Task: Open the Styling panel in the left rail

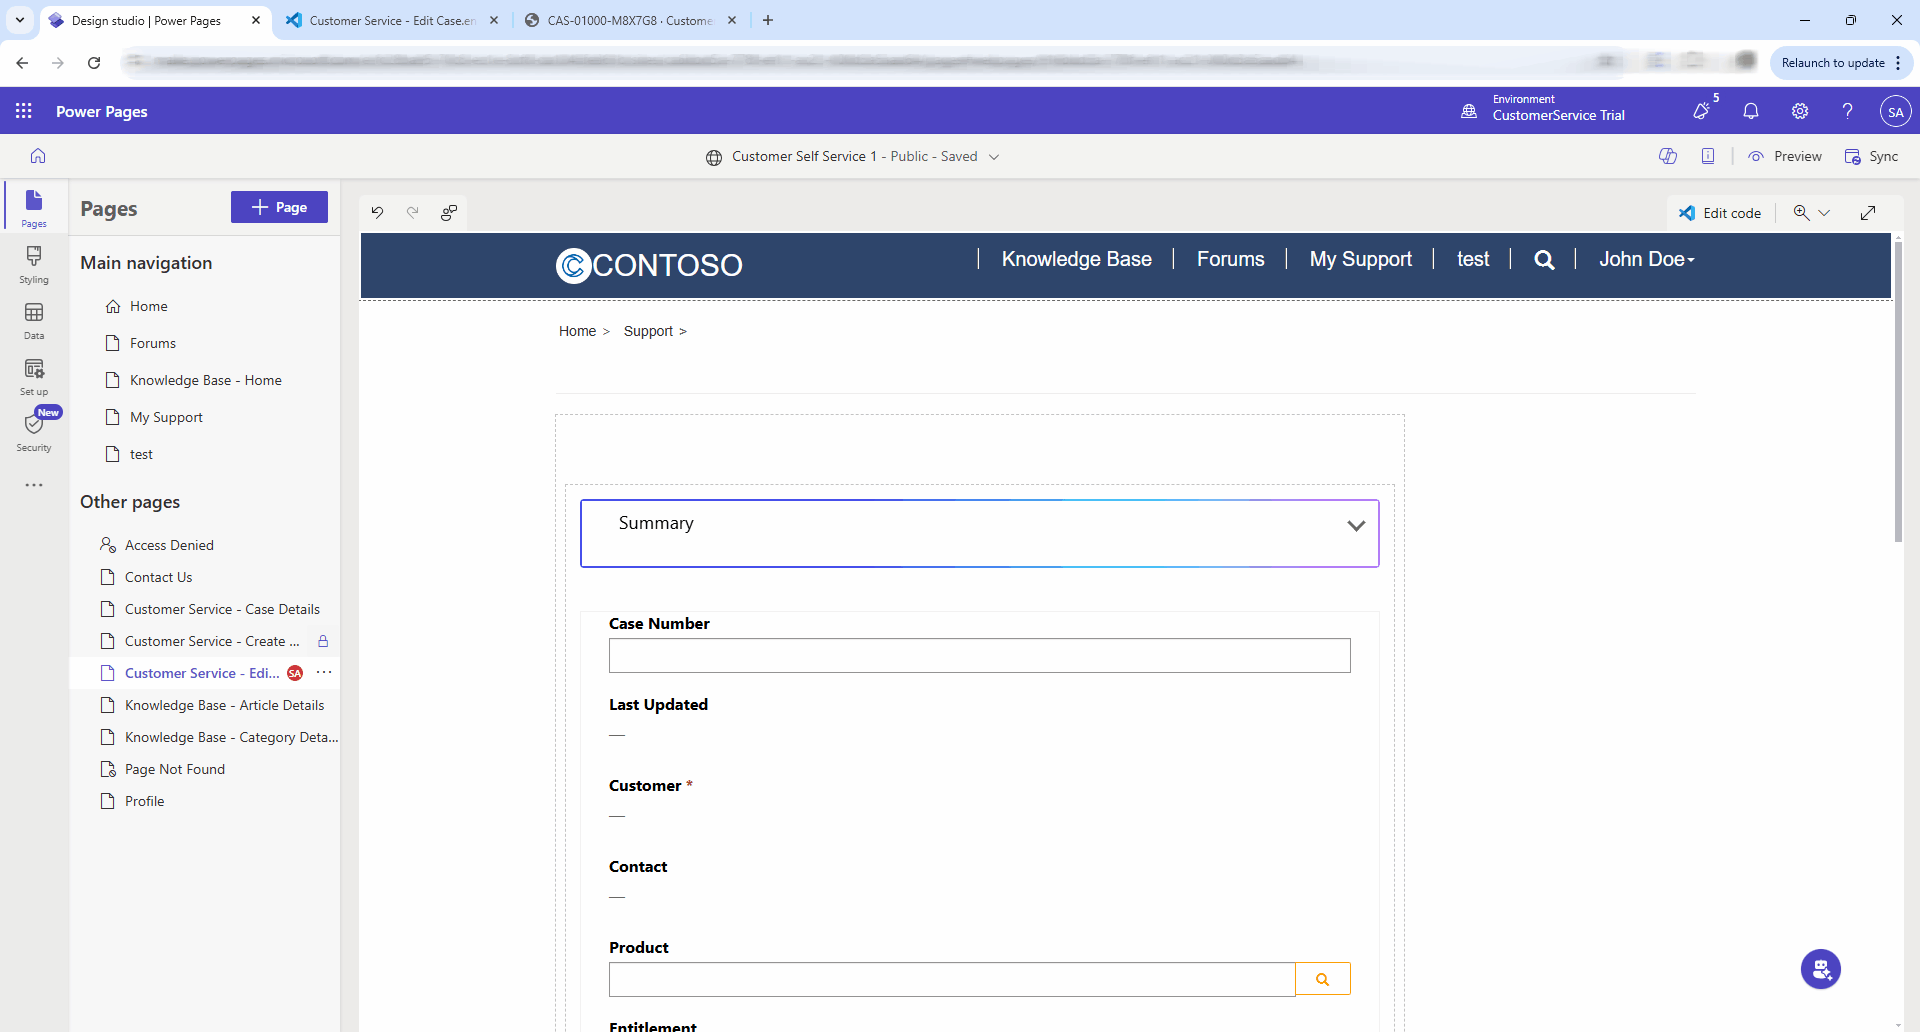Action: [x=33, y=263]
